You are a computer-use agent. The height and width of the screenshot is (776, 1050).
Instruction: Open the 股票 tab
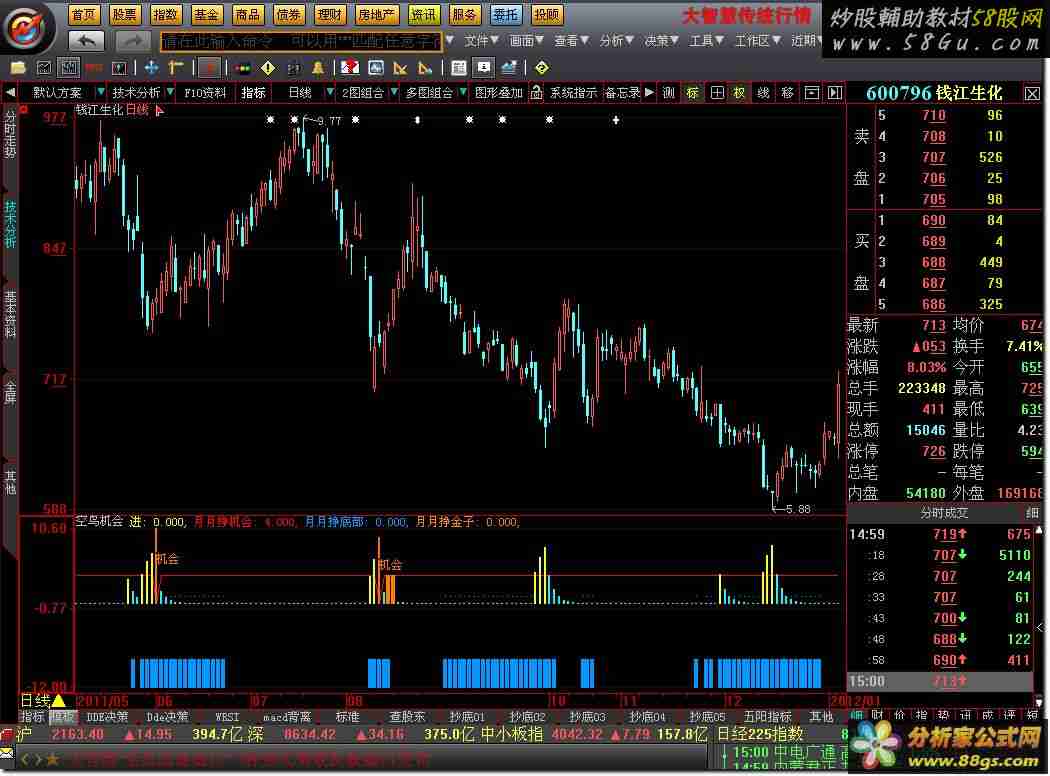point(125,15)
